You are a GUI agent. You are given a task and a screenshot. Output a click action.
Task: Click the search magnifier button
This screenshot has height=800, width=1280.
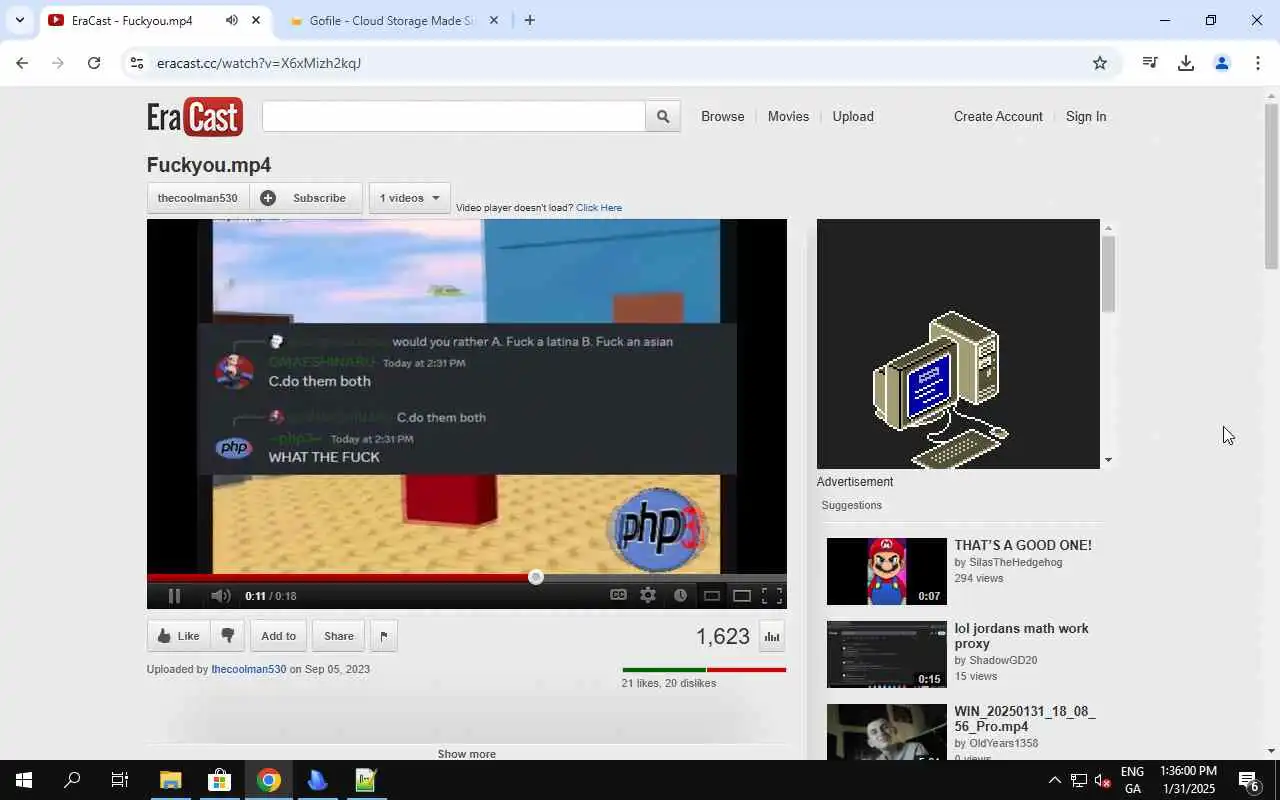pos(663,117)
